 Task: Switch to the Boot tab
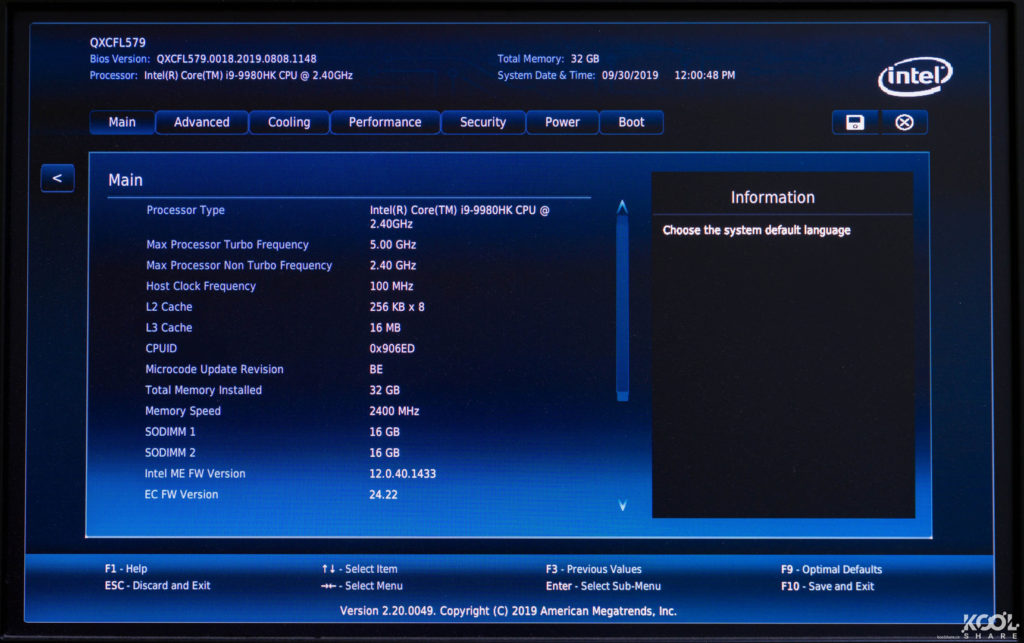coord(632,122)
